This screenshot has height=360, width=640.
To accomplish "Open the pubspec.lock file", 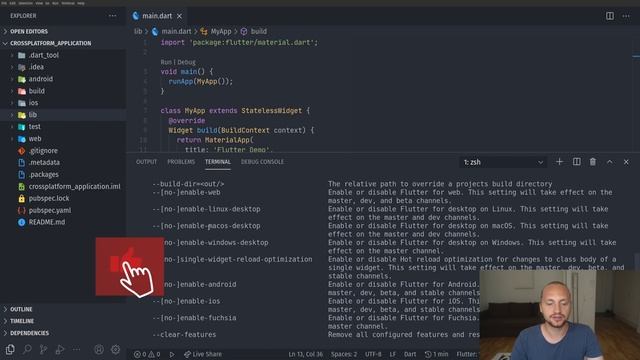I will click(63, 198).
